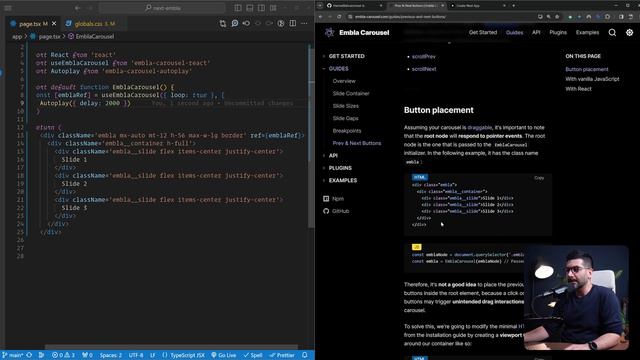Open the Guides nav item
The width and height of the screenshot is (640, 360).
click(514, 33)
